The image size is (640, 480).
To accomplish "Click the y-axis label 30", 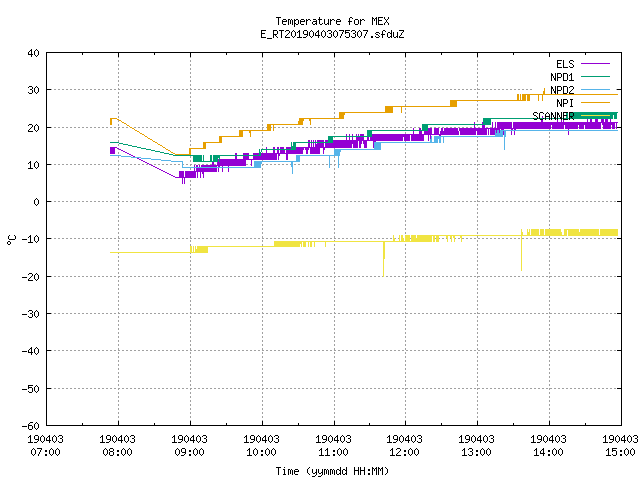I will click(x=33, y=90).
